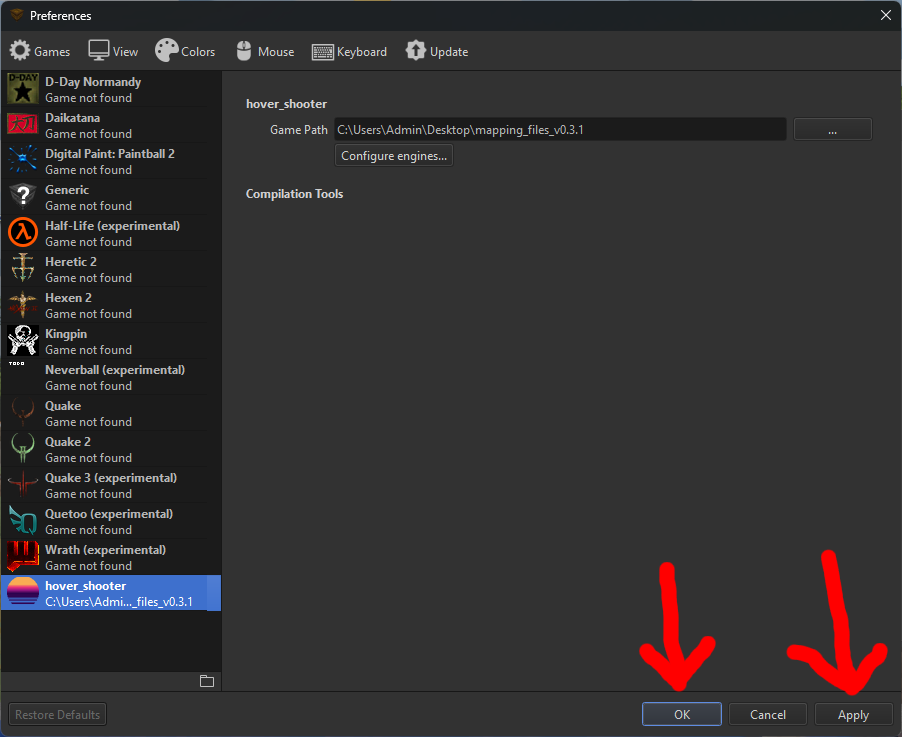Choose the Kingpin skull icon
Image resolution: width=902 pixels, height=737 pixels.
pyautogui.click(x=23, y=341)
